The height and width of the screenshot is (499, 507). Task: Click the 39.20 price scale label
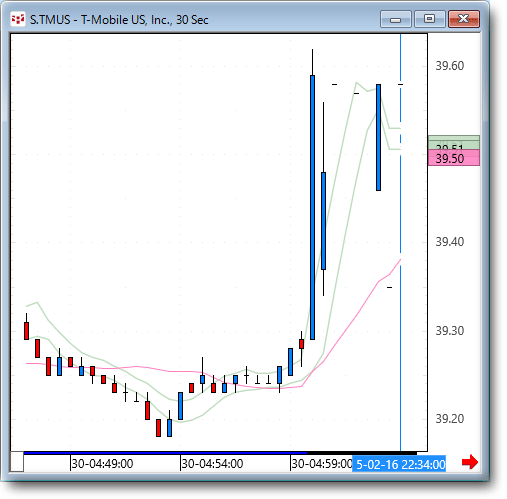pyautogui.click(x=450, y=419)
